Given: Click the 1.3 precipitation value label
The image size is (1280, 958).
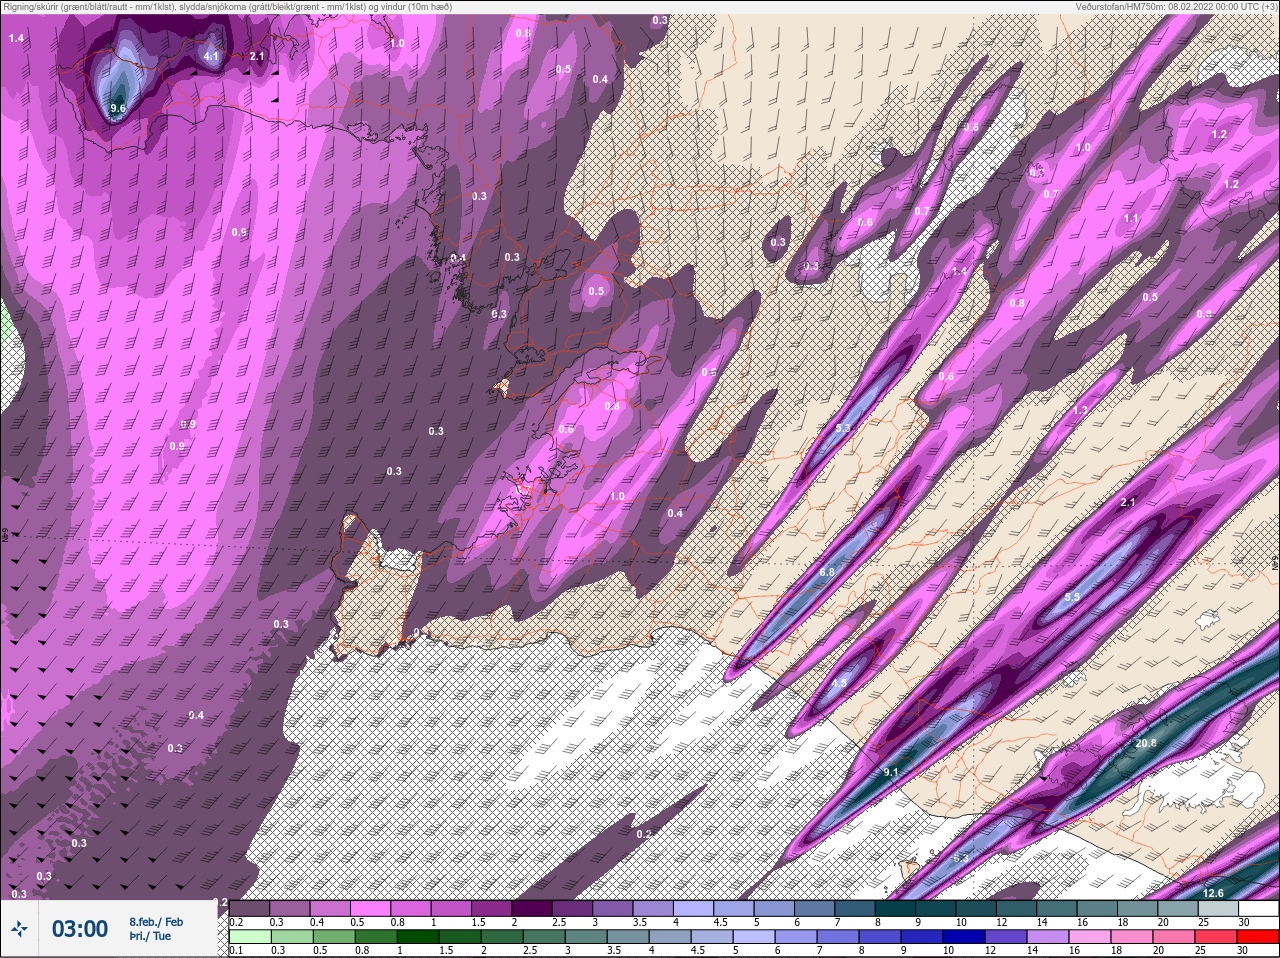Looking at the screenshot, I should point(1080,410).
